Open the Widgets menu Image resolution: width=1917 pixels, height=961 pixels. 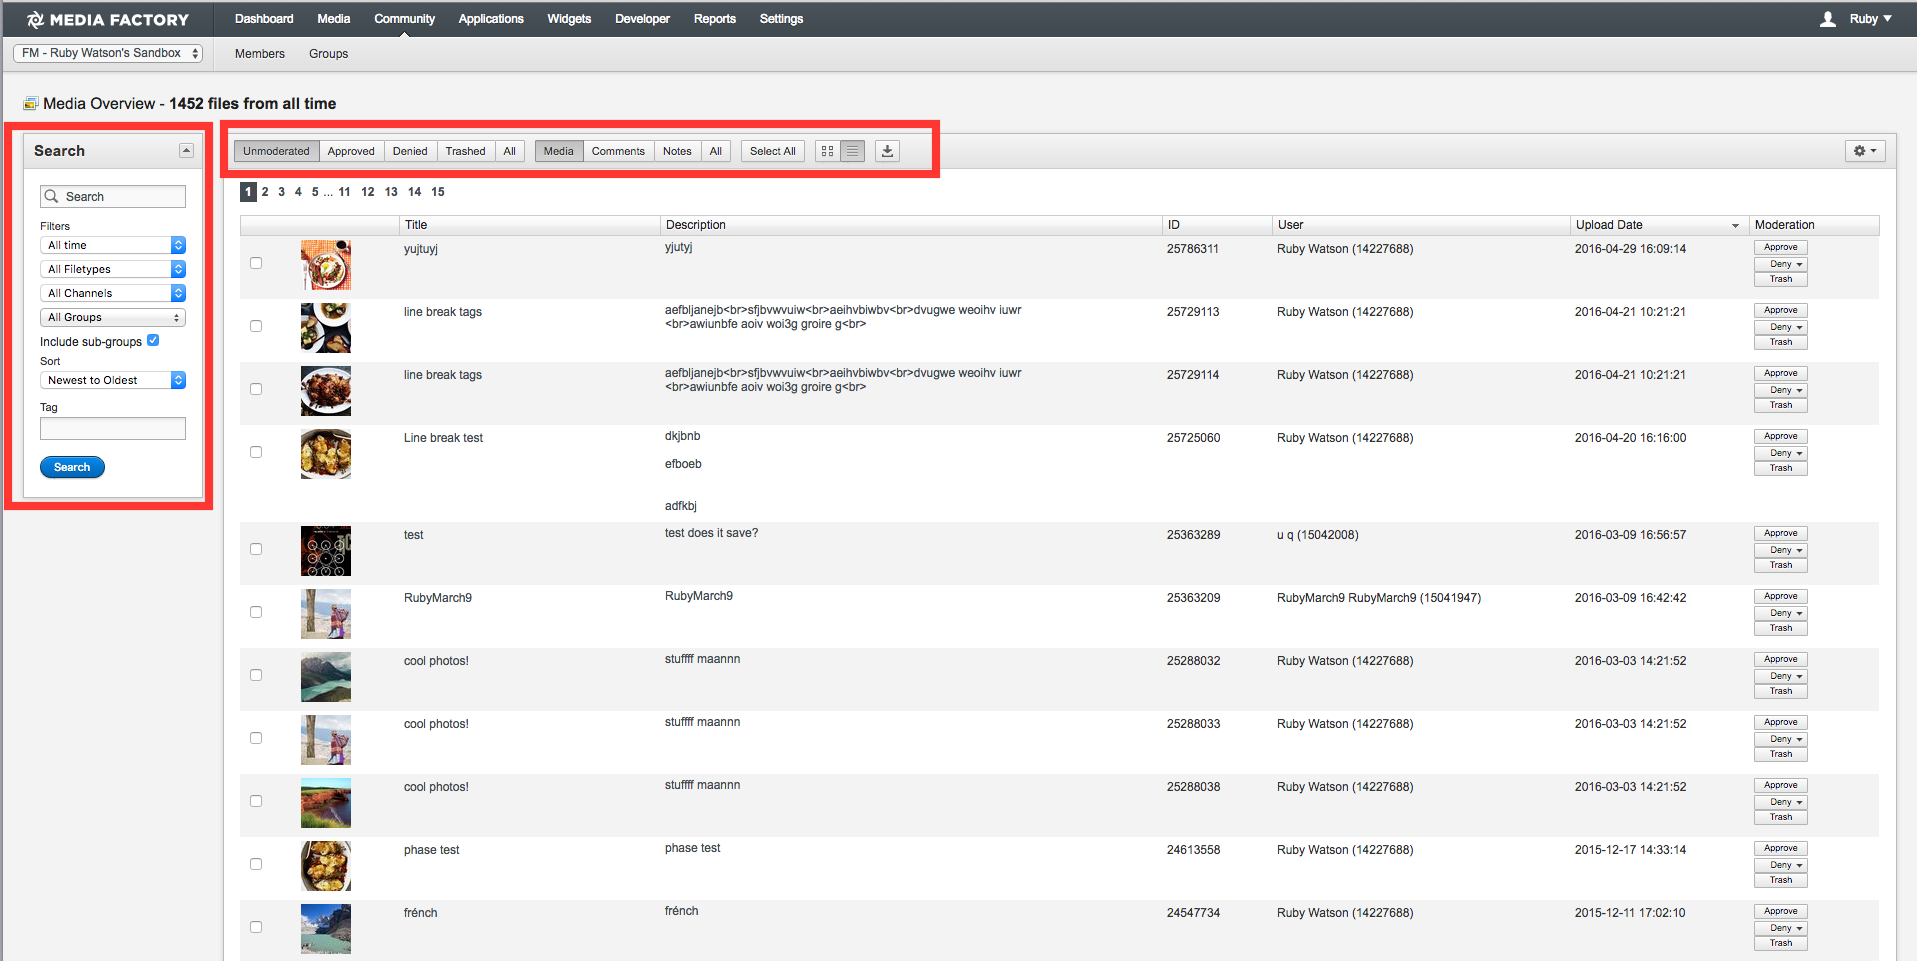tap(569, 19)
